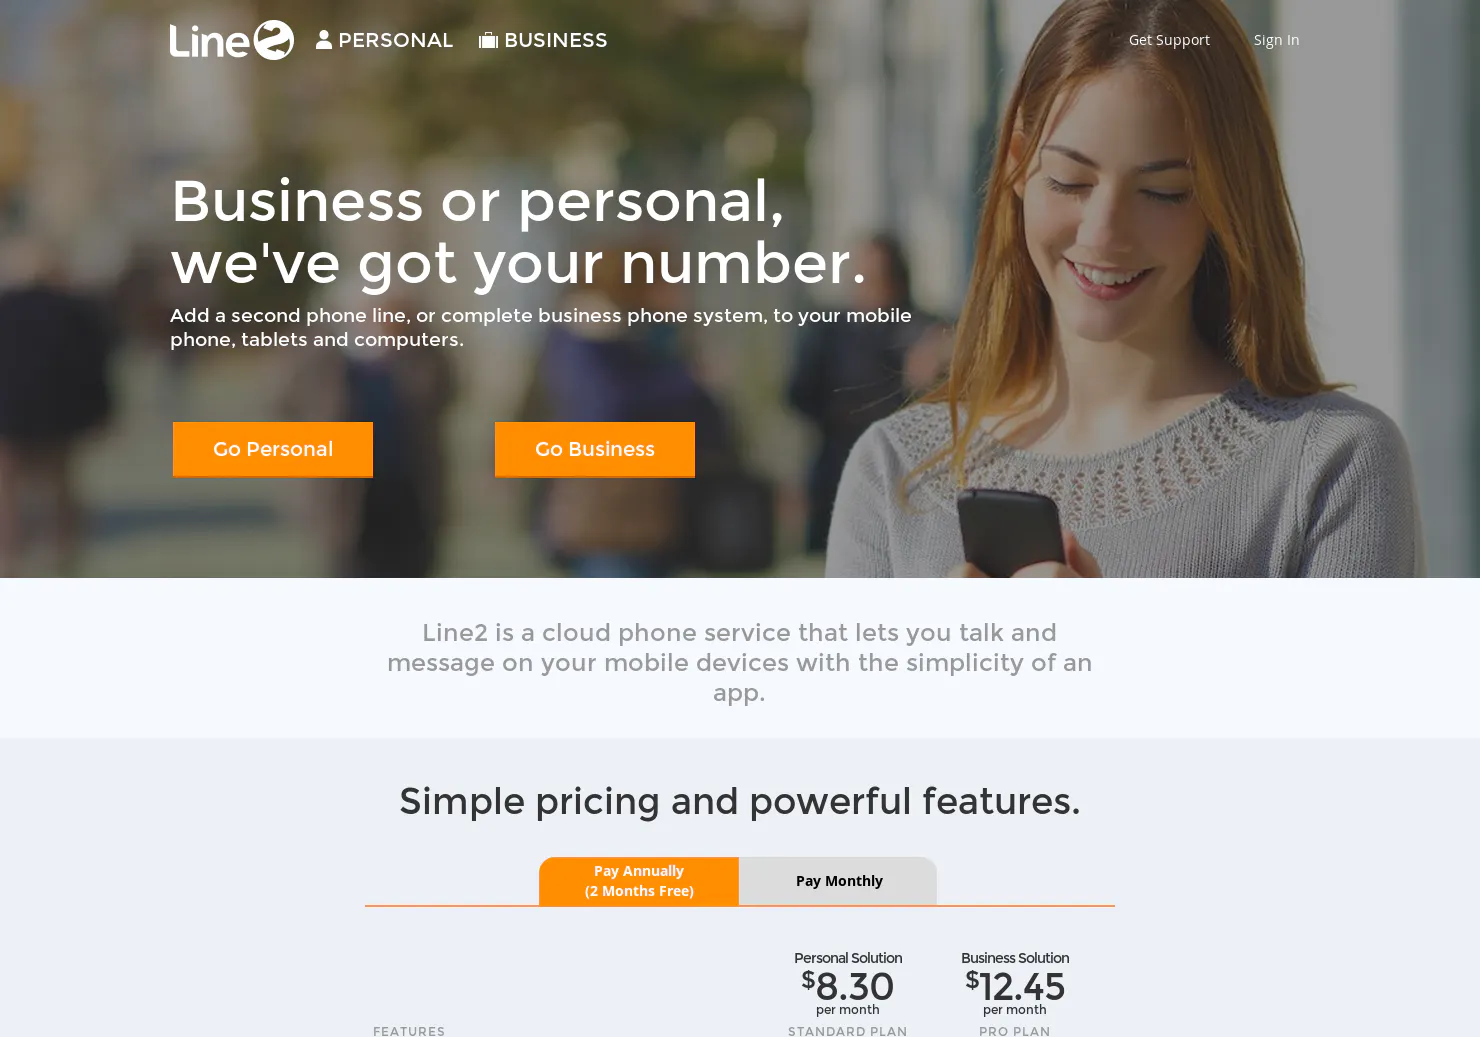Click the STANDARD PLAN label

848,1031
